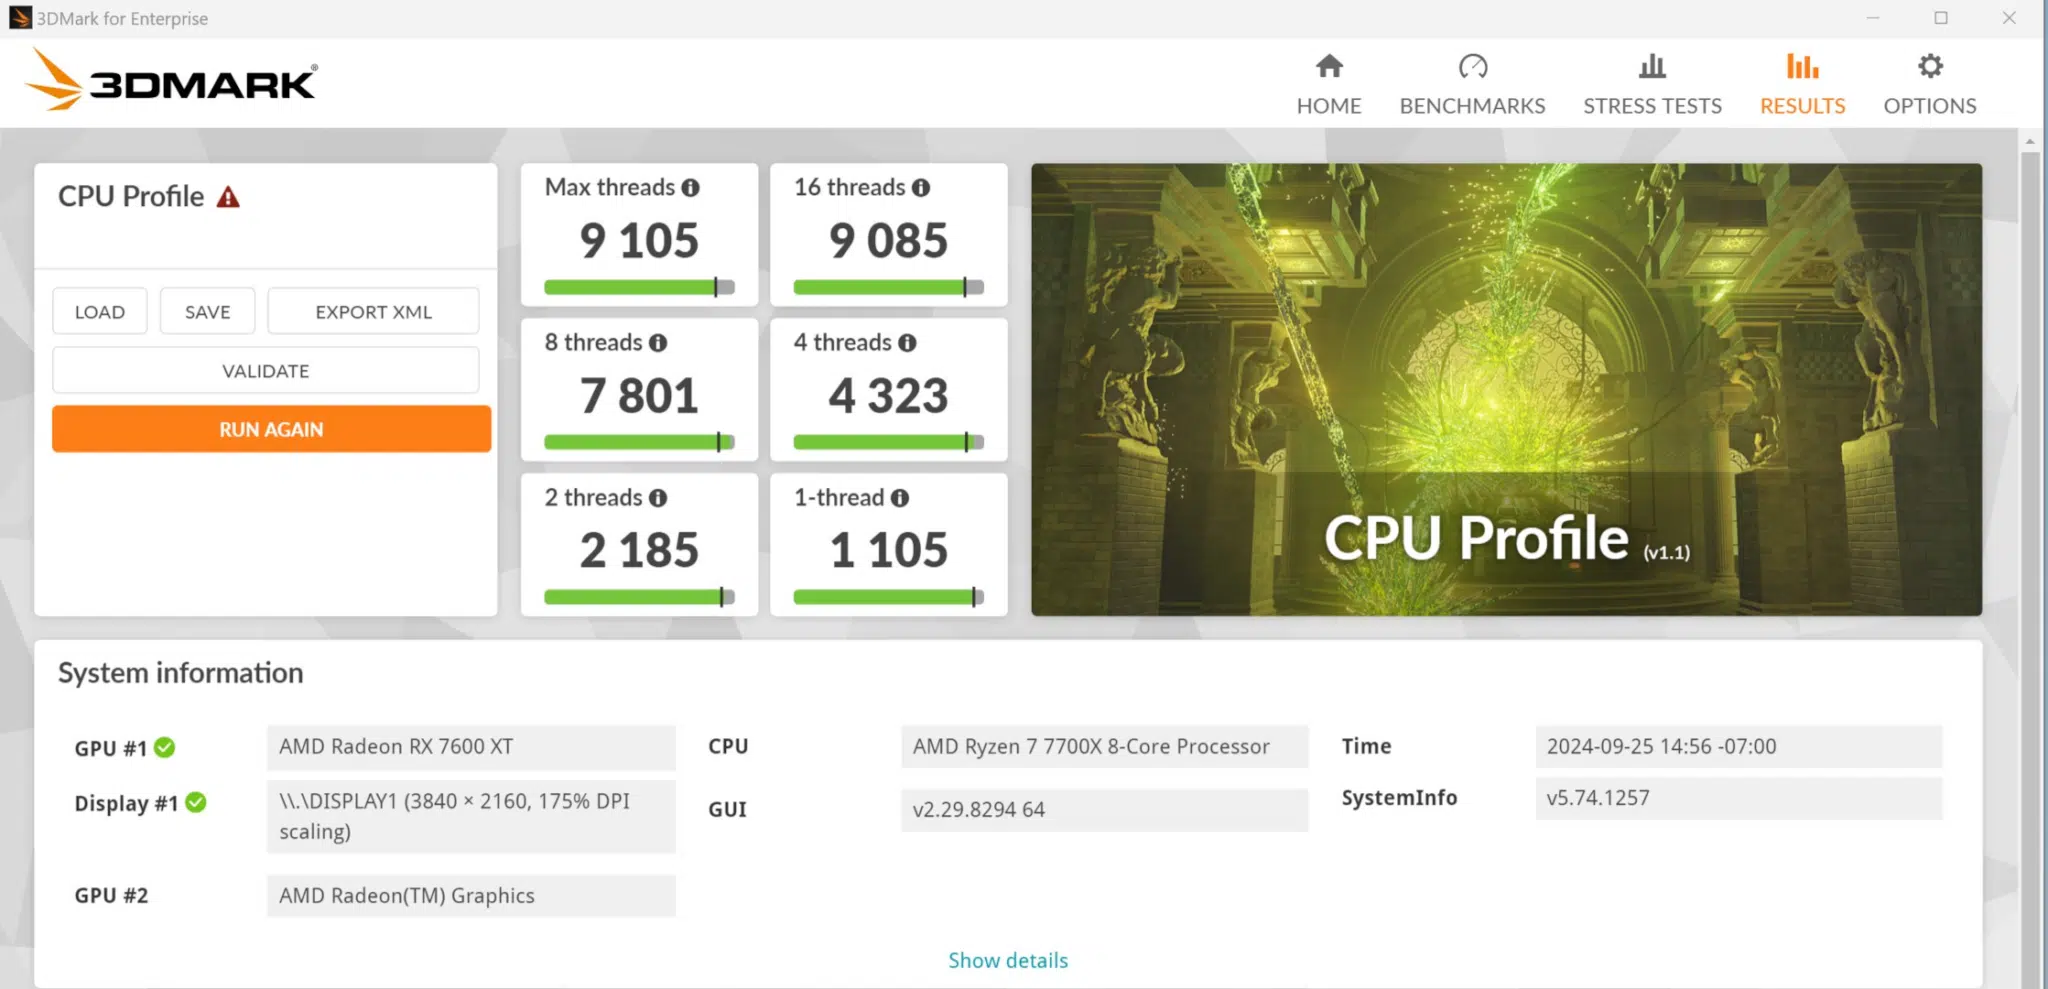
Task: Click the CPU Profile preview image
Action: [1506, 389]
